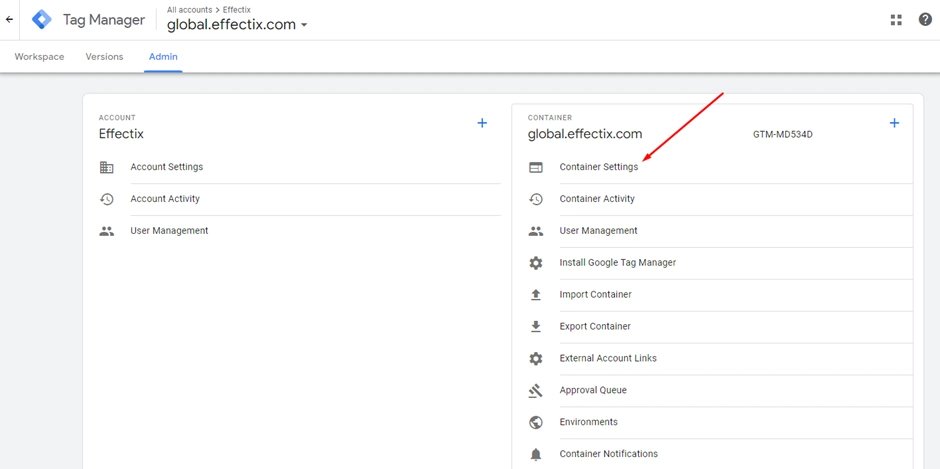Open Account Settings
This screenshot has width=940, height=469.
pyautogui.click(x=167, y=167)
